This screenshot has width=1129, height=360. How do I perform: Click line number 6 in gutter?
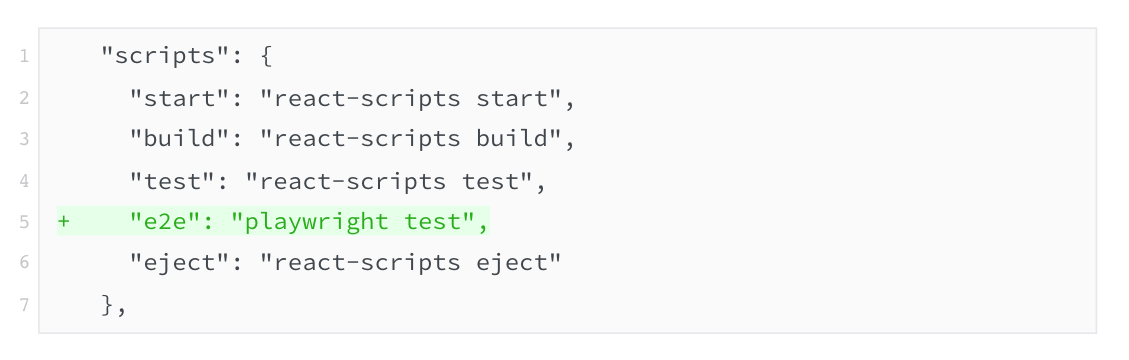click(x=24, y=263)
